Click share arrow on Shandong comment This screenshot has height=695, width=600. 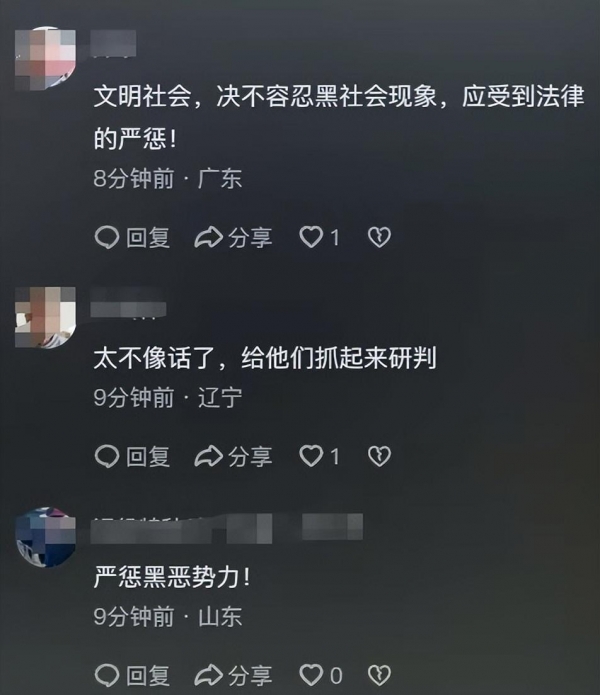coord(208,675)
